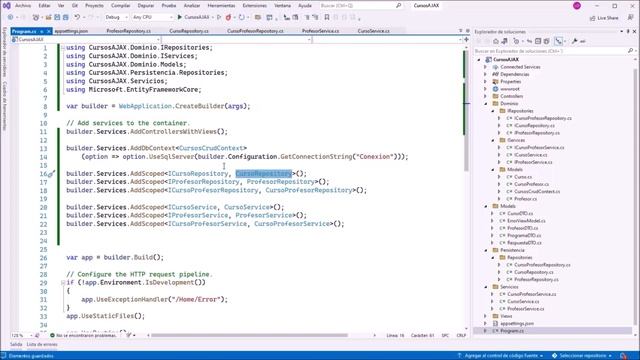The image size is (640, 360).
Task: Switch to the ProfesorRepository.cs tab
Action: coord(129,31)
